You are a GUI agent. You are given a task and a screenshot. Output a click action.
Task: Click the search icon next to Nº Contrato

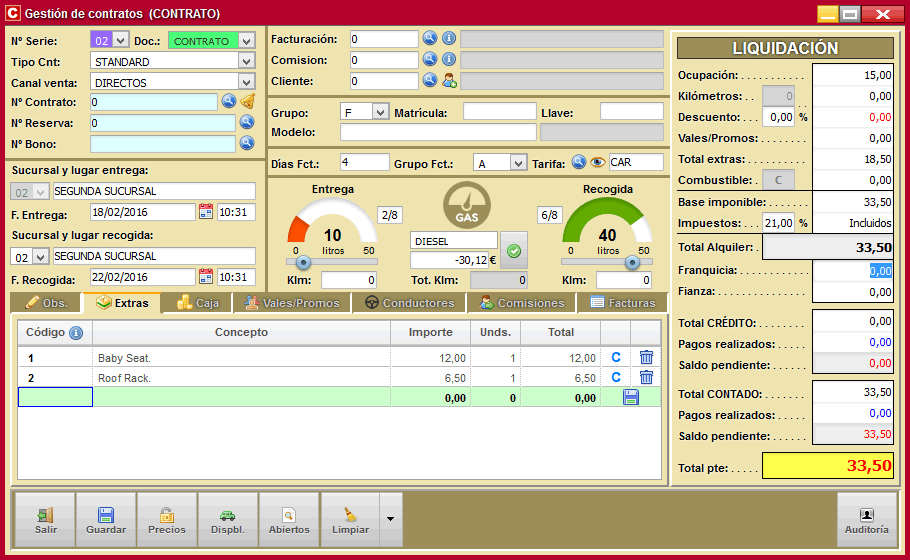(228, 101)
